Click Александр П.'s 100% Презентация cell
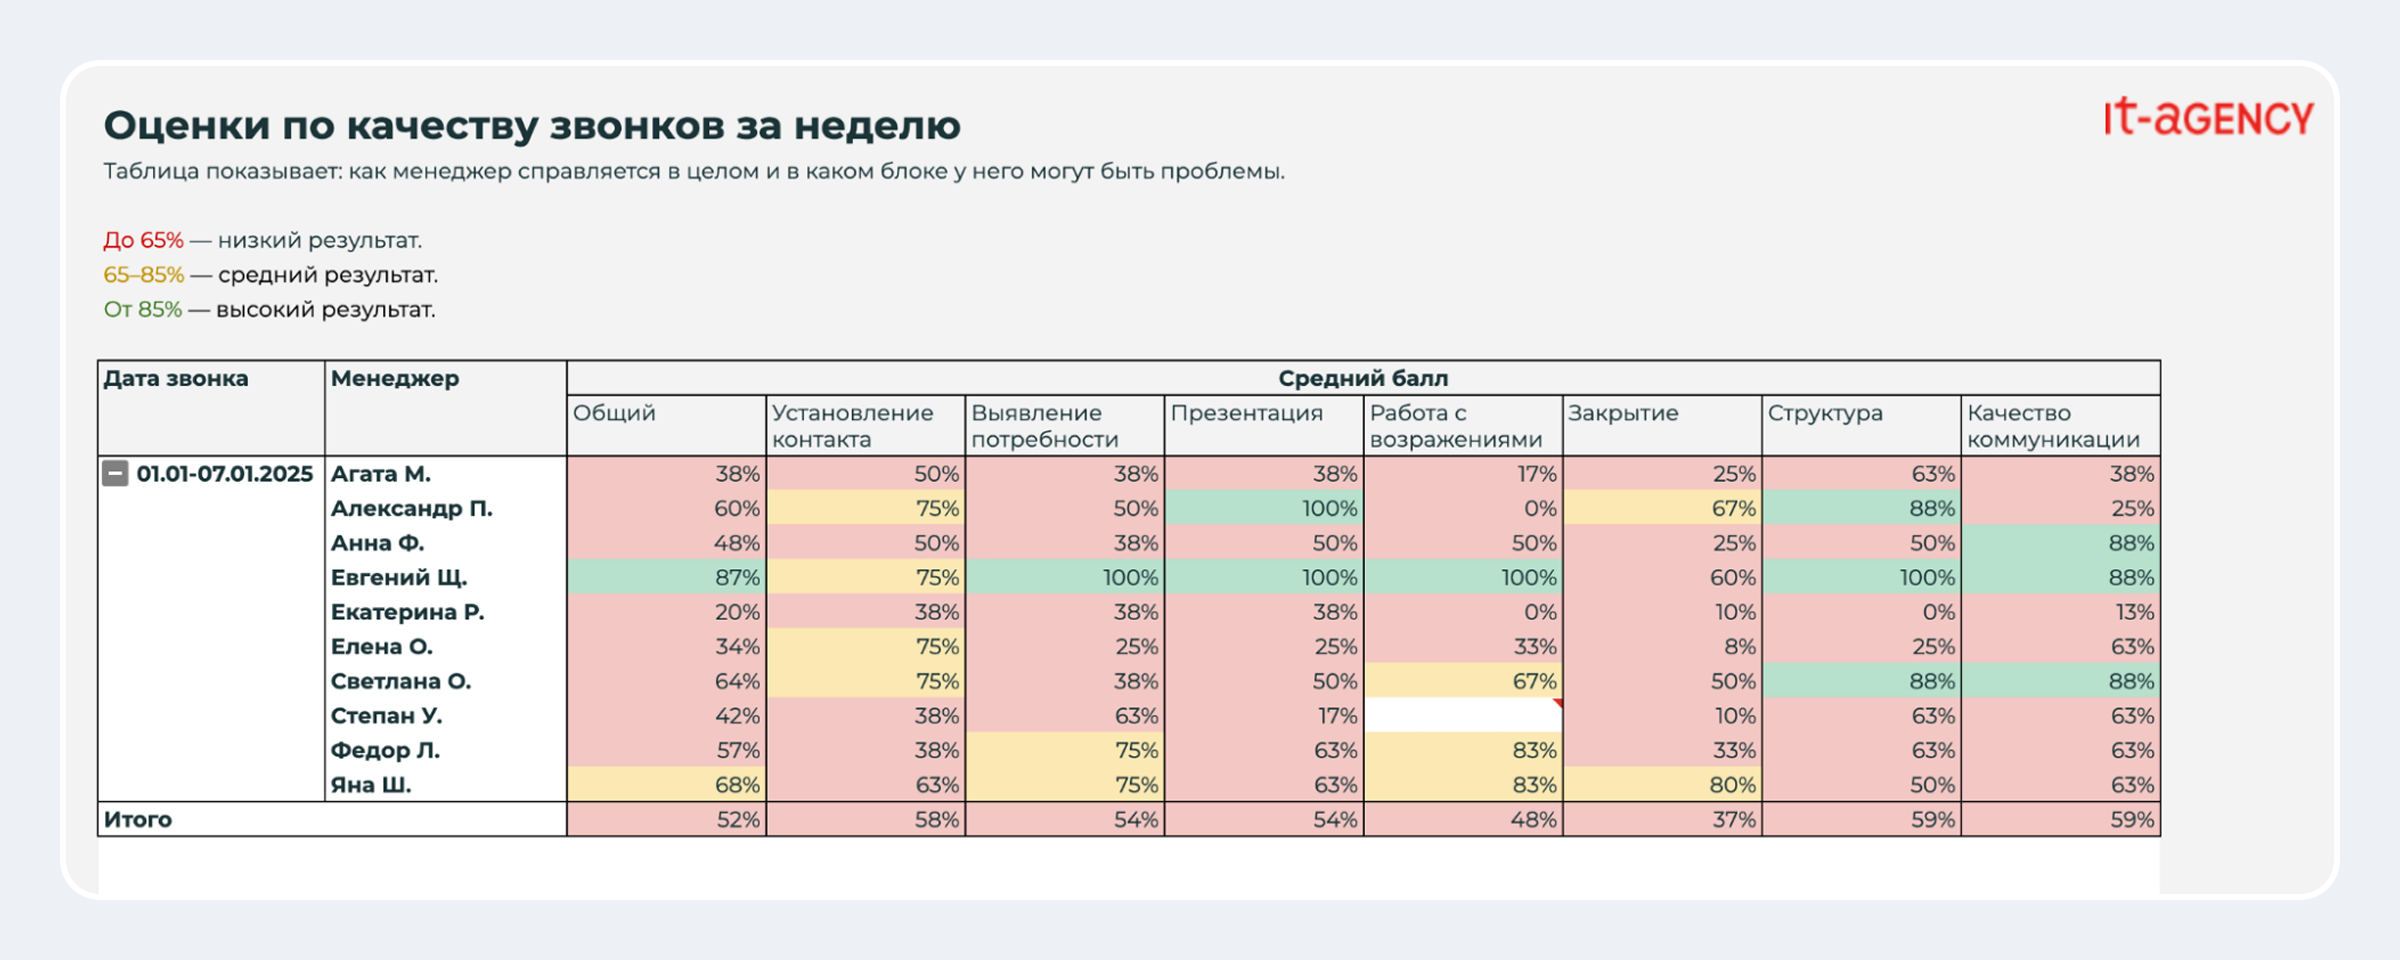 (1264, 508)
